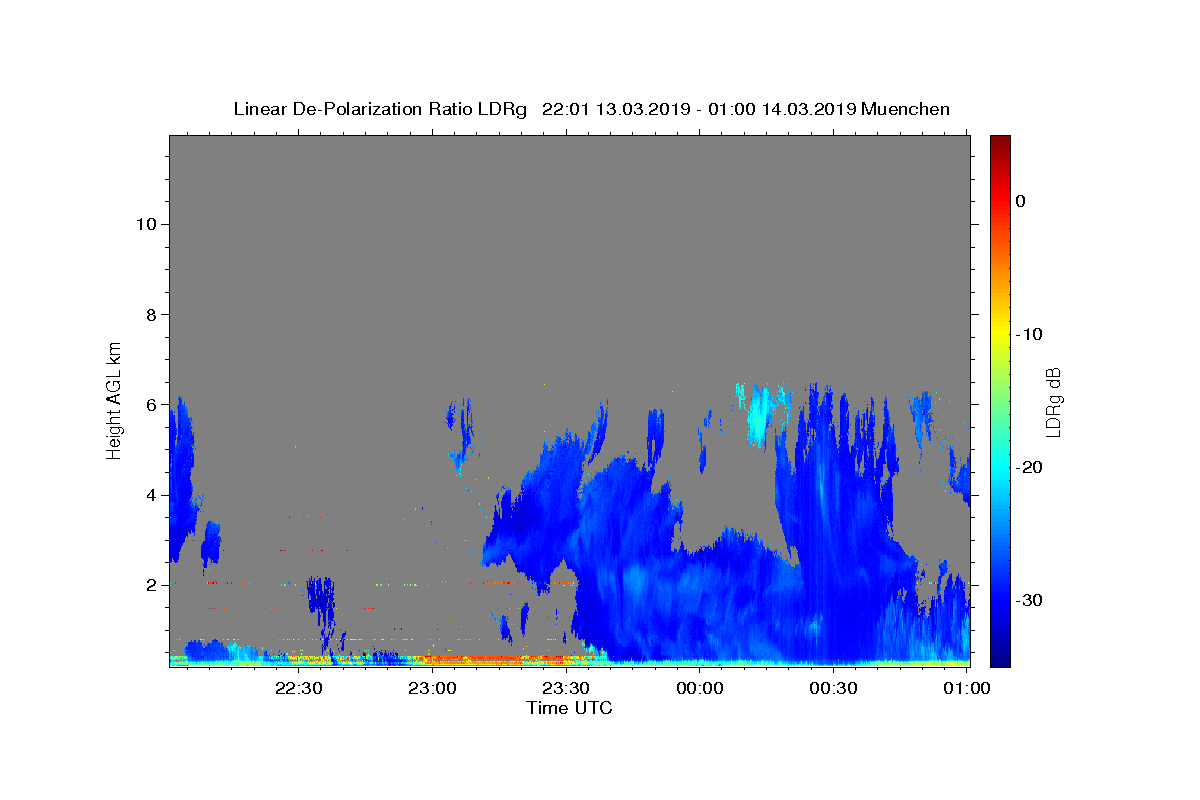This screenshot has height=800, width=1200.
Task: Click the plot title 'Linear De-Polarization Ratio LDRg'
Action: (x=379, y=109)
